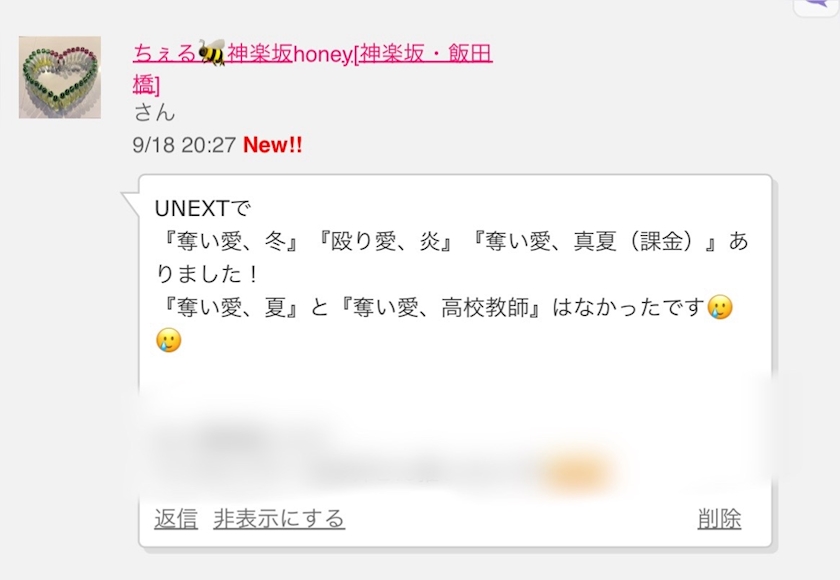Select the 『奪い愛、冬』 title text
This screenshot has height=580, width=840.
tap(231, 242)
